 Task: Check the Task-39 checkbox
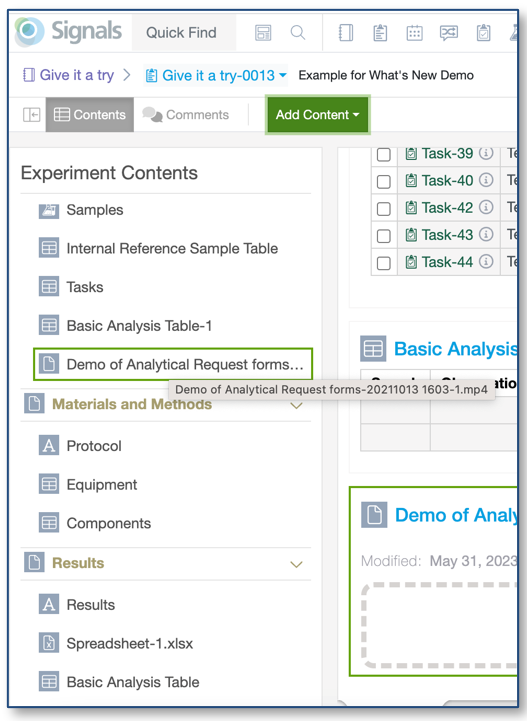tap(384, 154)
